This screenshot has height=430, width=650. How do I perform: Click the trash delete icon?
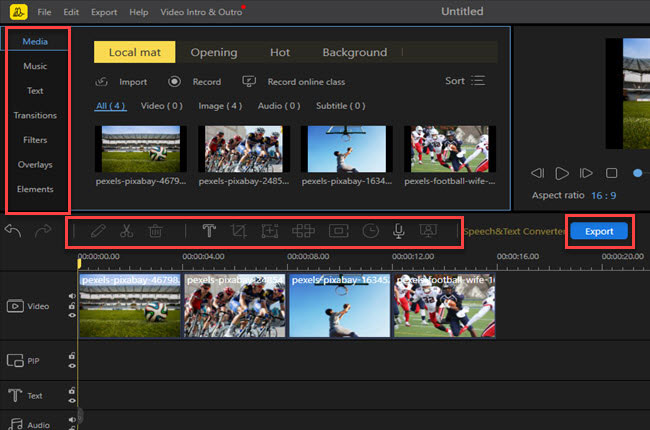(155, 231)
